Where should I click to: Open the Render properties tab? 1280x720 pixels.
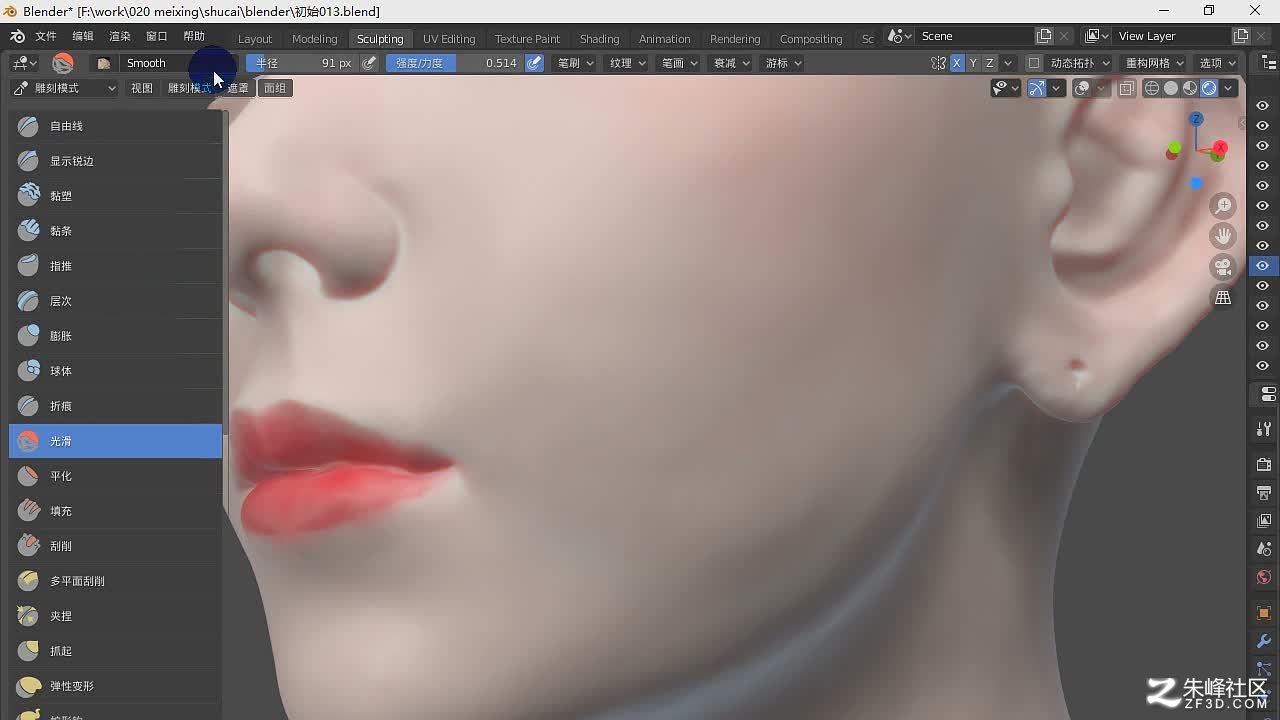click(1264, 466)
